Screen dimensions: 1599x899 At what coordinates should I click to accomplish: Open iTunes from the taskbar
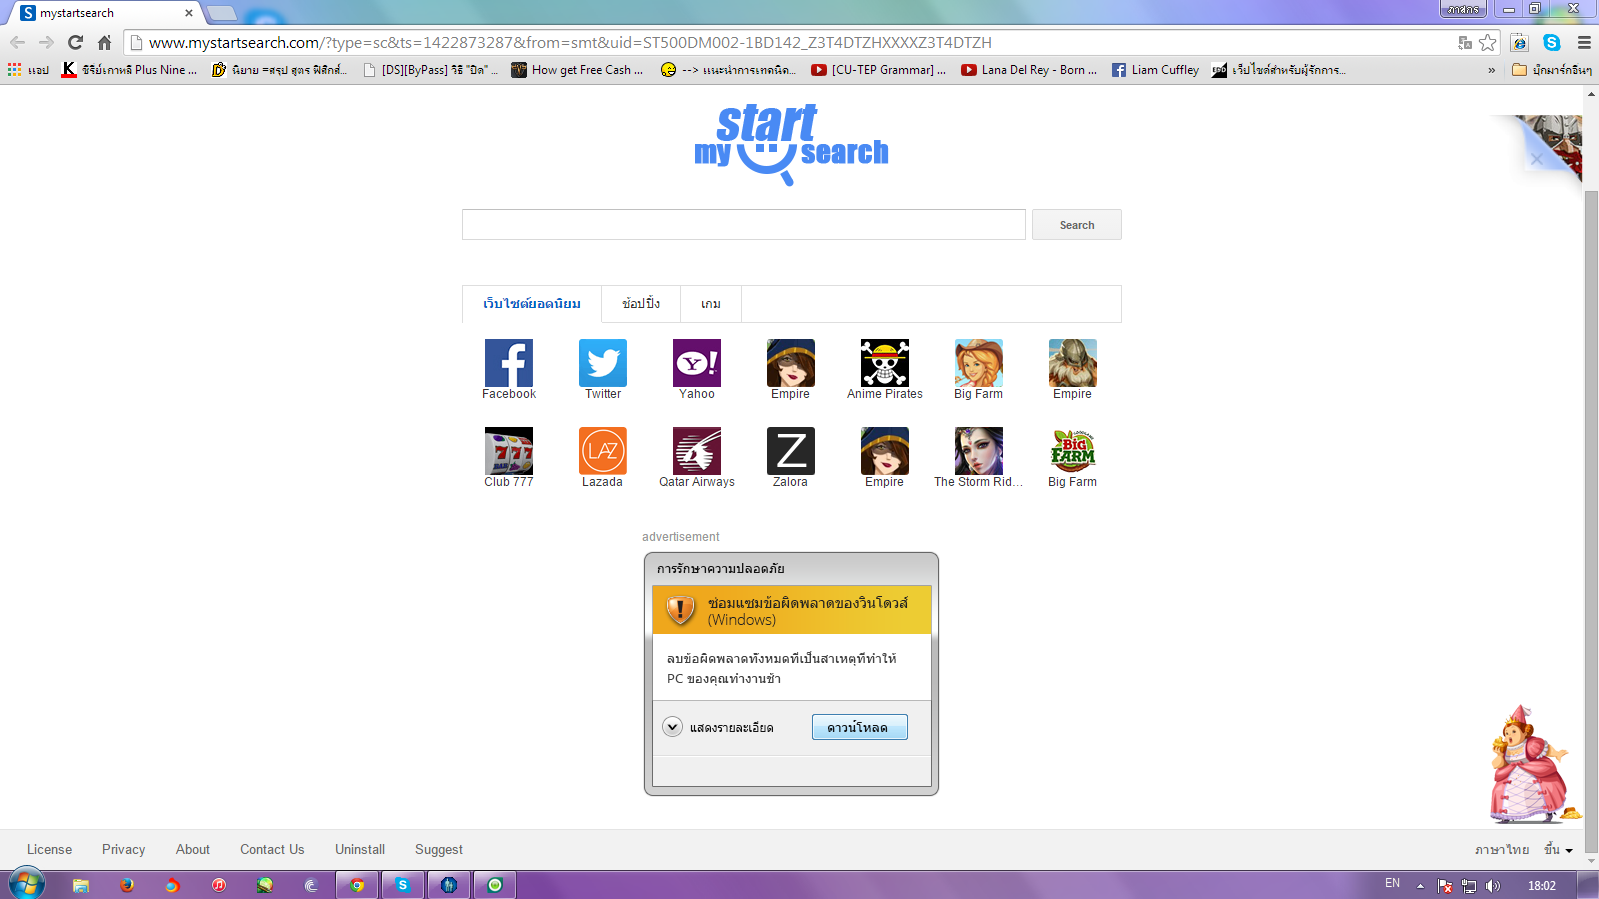coord(219,885)
